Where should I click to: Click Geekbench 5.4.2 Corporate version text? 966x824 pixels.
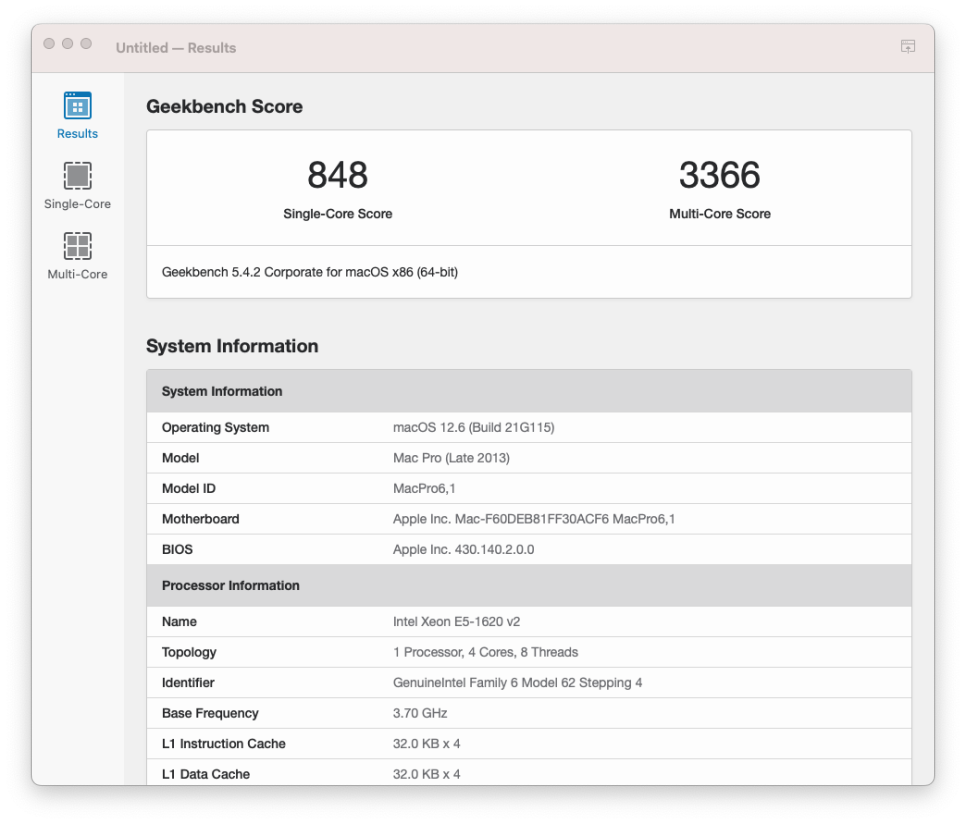click(x=310, y=272)
